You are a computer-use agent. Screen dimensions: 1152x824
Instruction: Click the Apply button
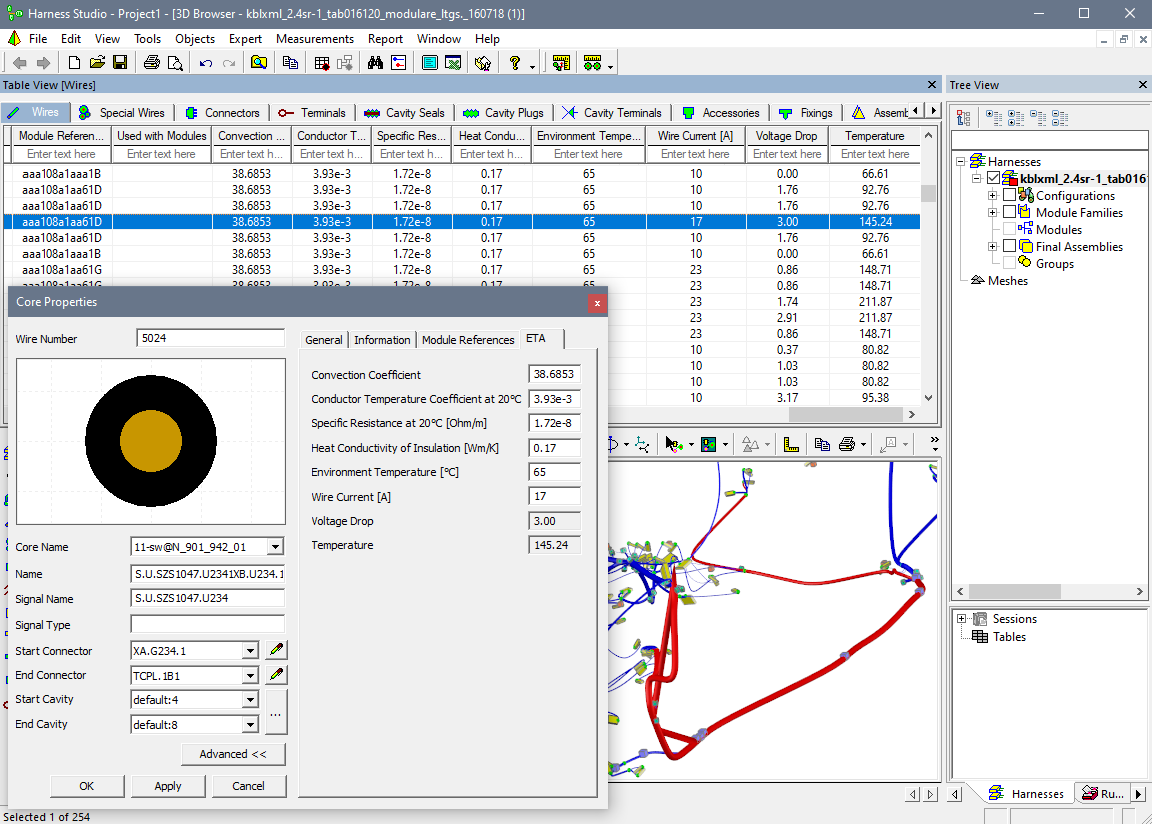coord(168,786)
